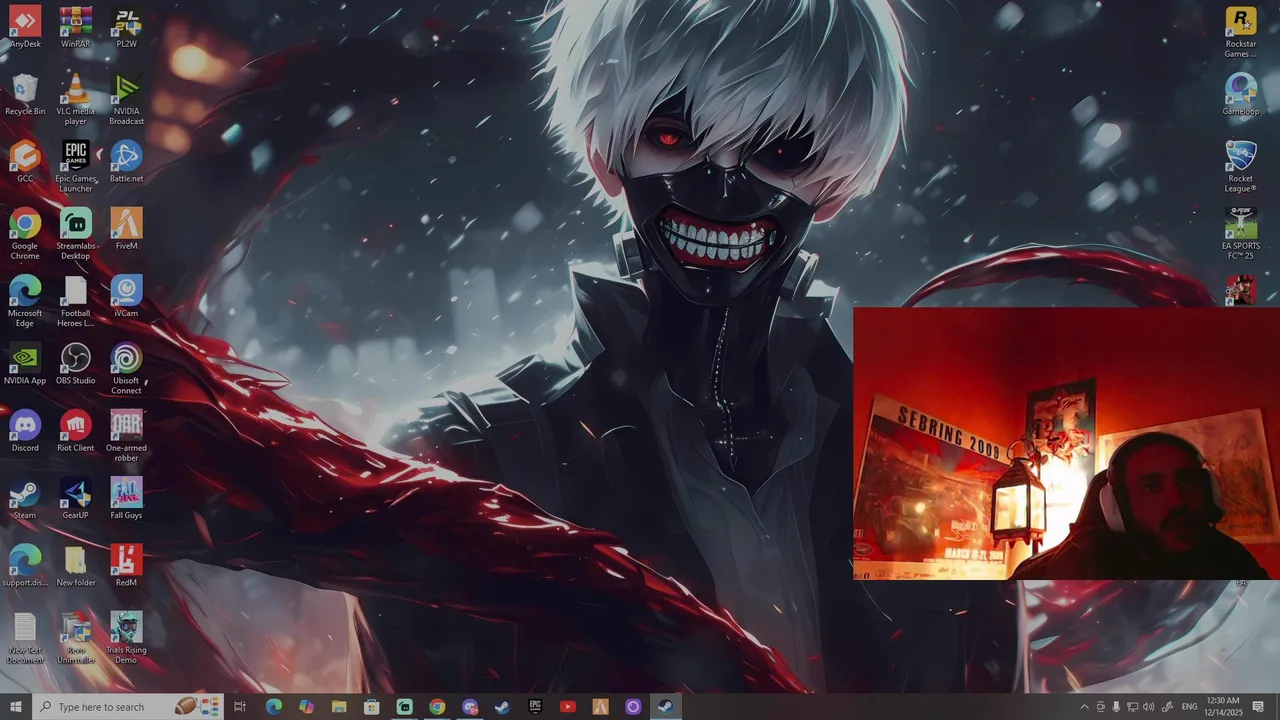
Task: Launch VLC media player from desktop
Action: pyautogui.click(x=76, y=99)
